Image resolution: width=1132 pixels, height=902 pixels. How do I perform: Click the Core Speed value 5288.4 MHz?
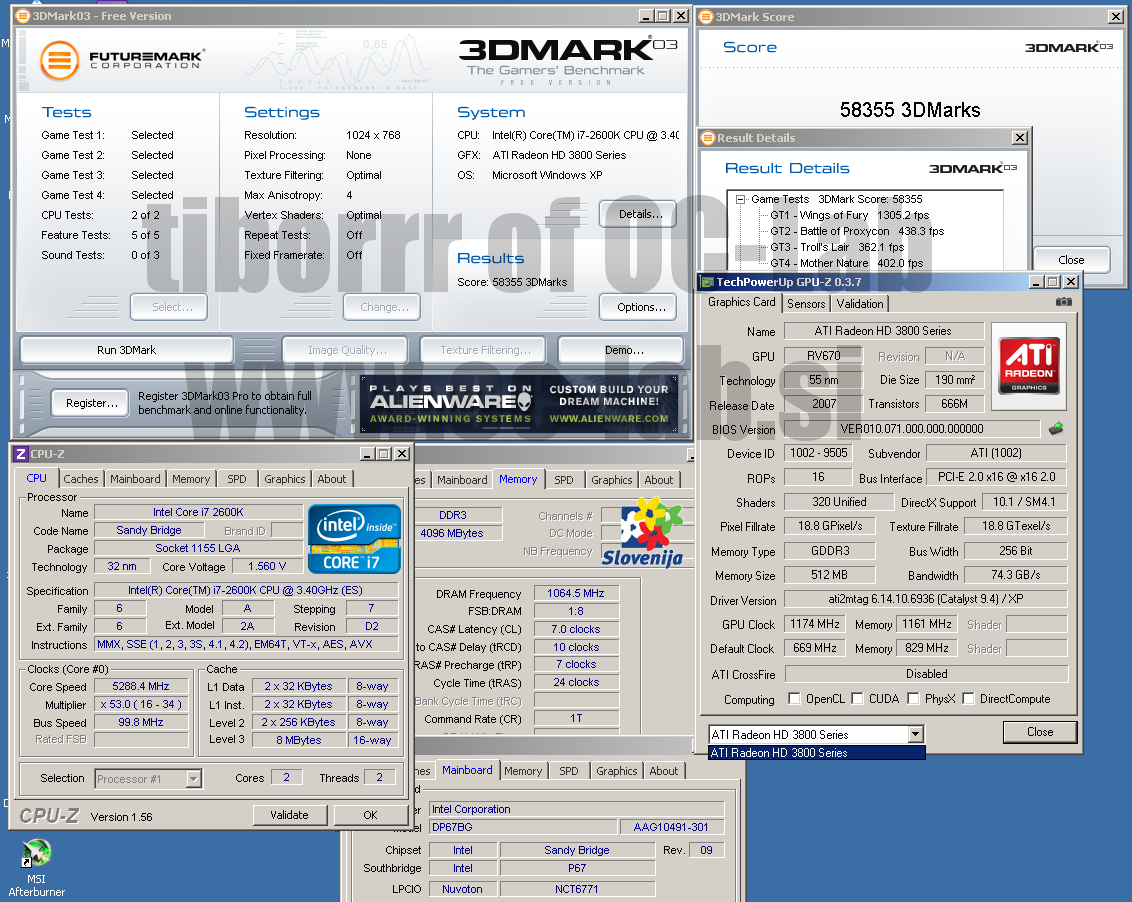tap(141, 686)
